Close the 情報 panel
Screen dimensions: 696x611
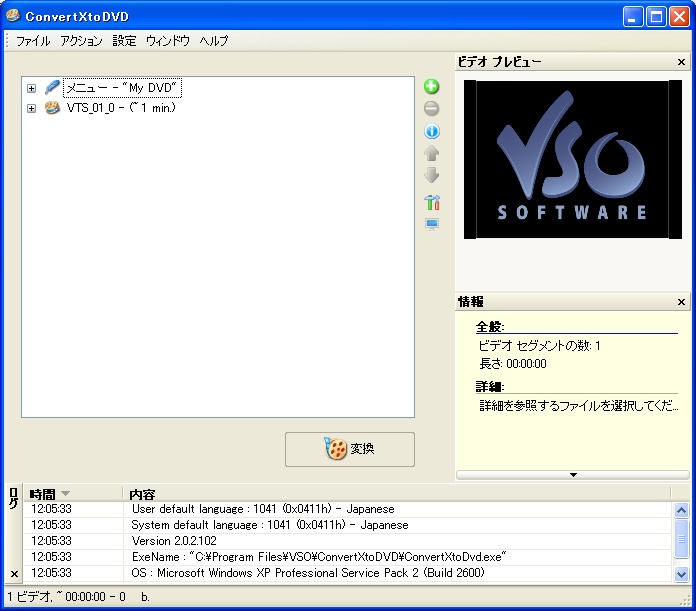coord(681,302)
